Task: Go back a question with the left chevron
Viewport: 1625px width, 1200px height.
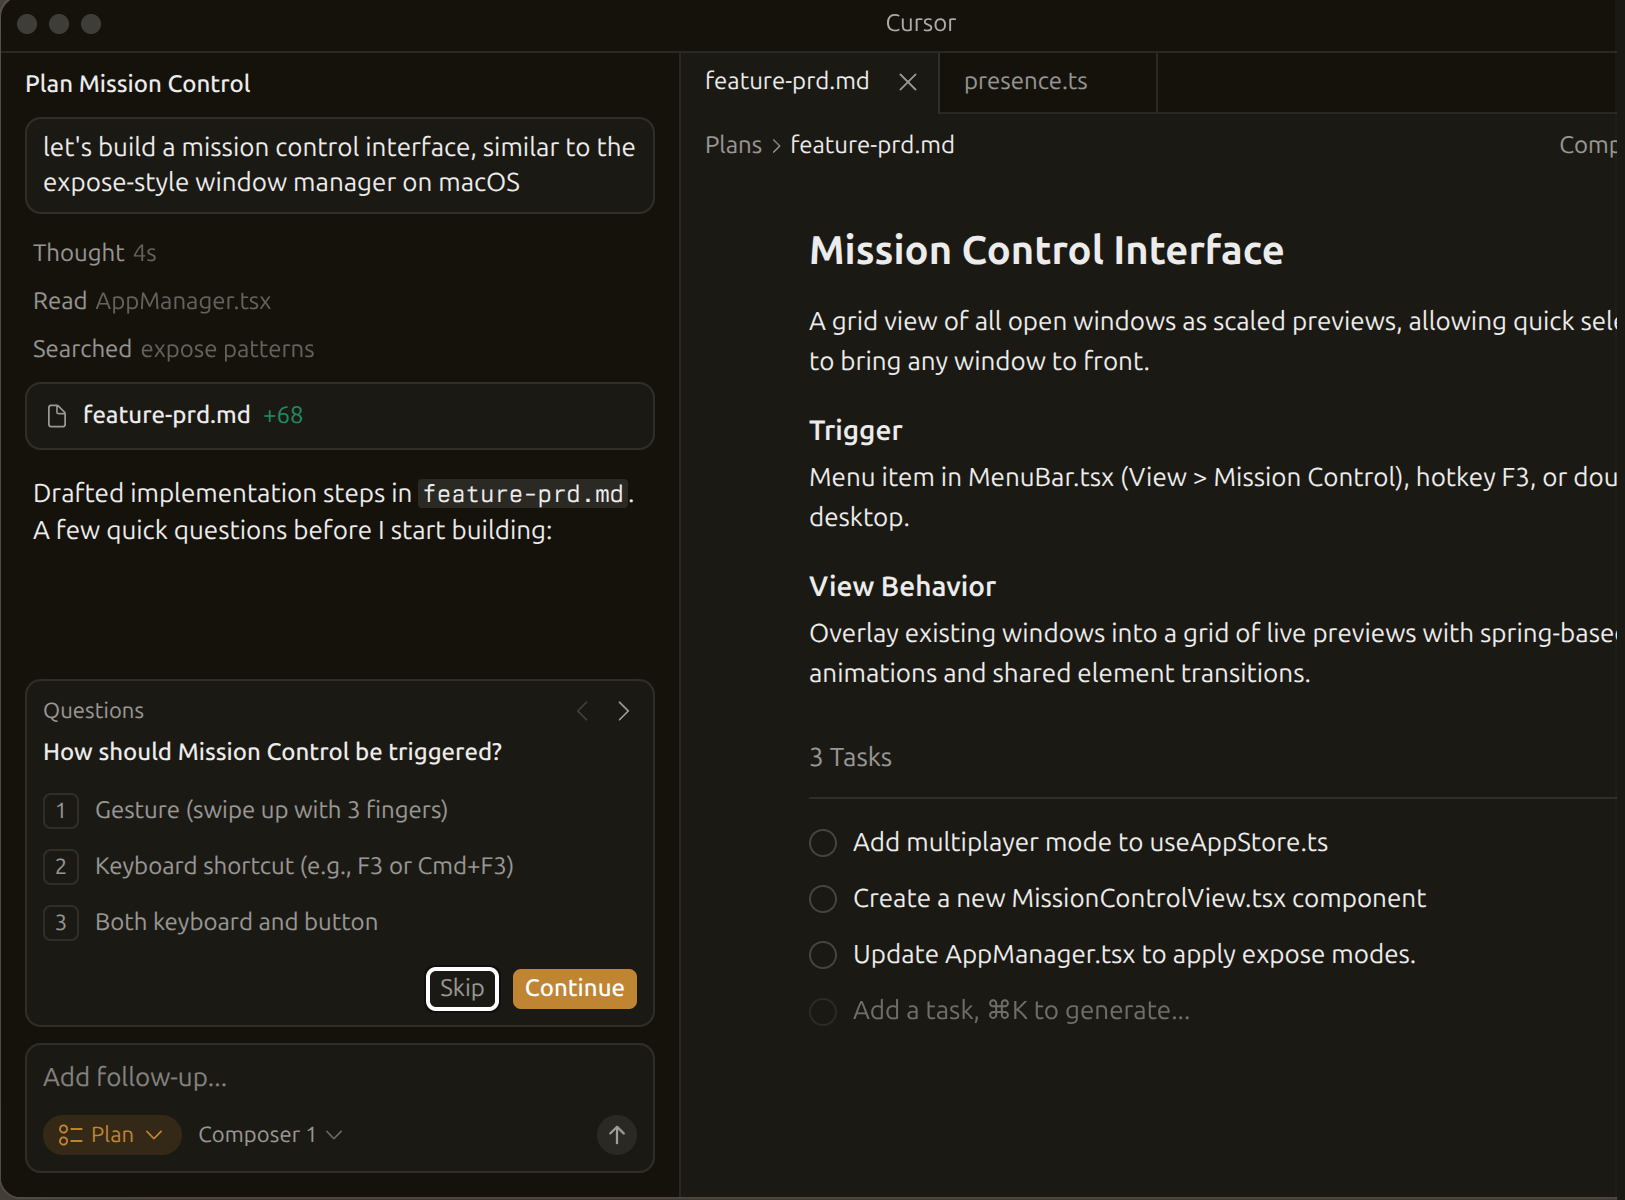Action: click(x=583, y=710)
